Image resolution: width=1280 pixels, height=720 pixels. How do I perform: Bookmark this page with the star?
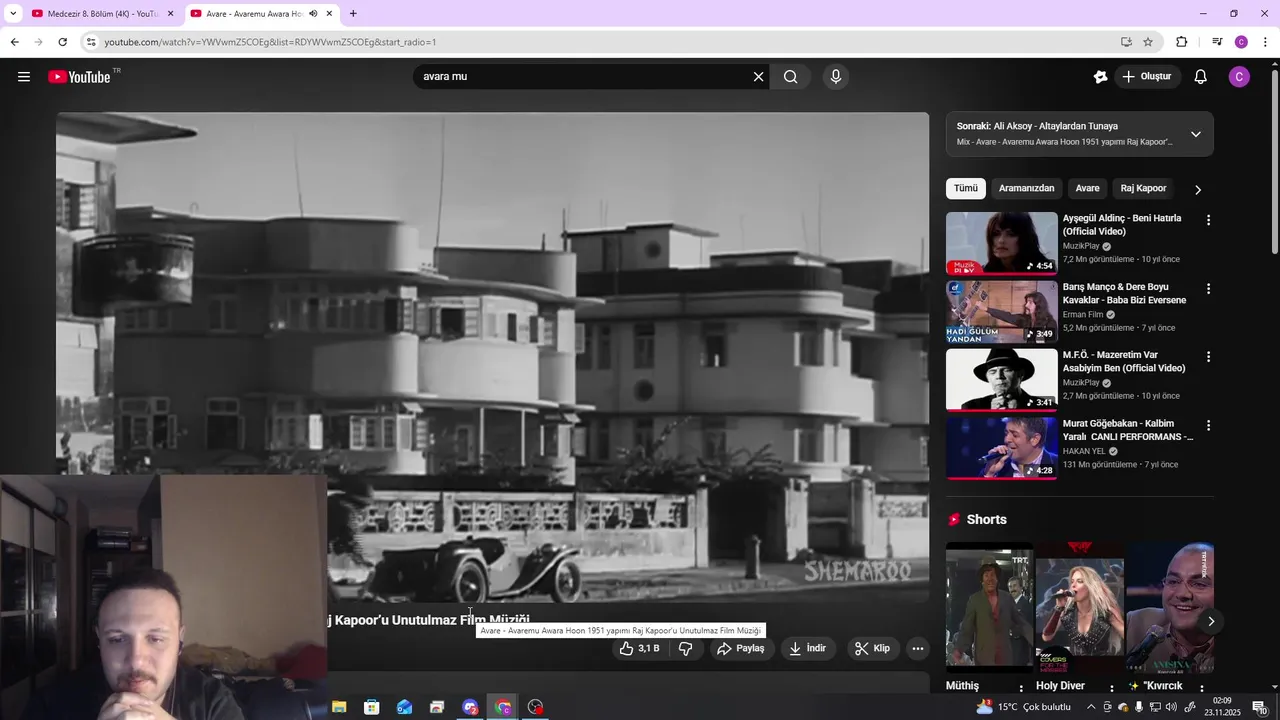coord(1148,42)
